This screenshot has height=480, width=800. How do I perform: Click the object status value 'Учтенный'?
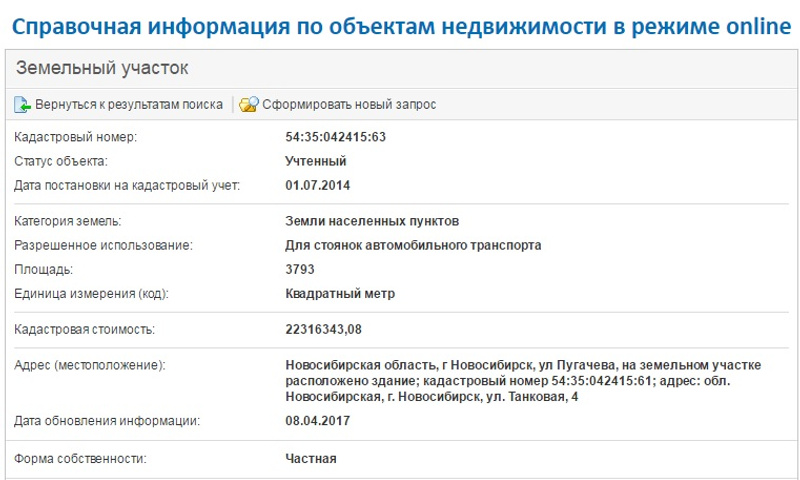coord(316,161)
